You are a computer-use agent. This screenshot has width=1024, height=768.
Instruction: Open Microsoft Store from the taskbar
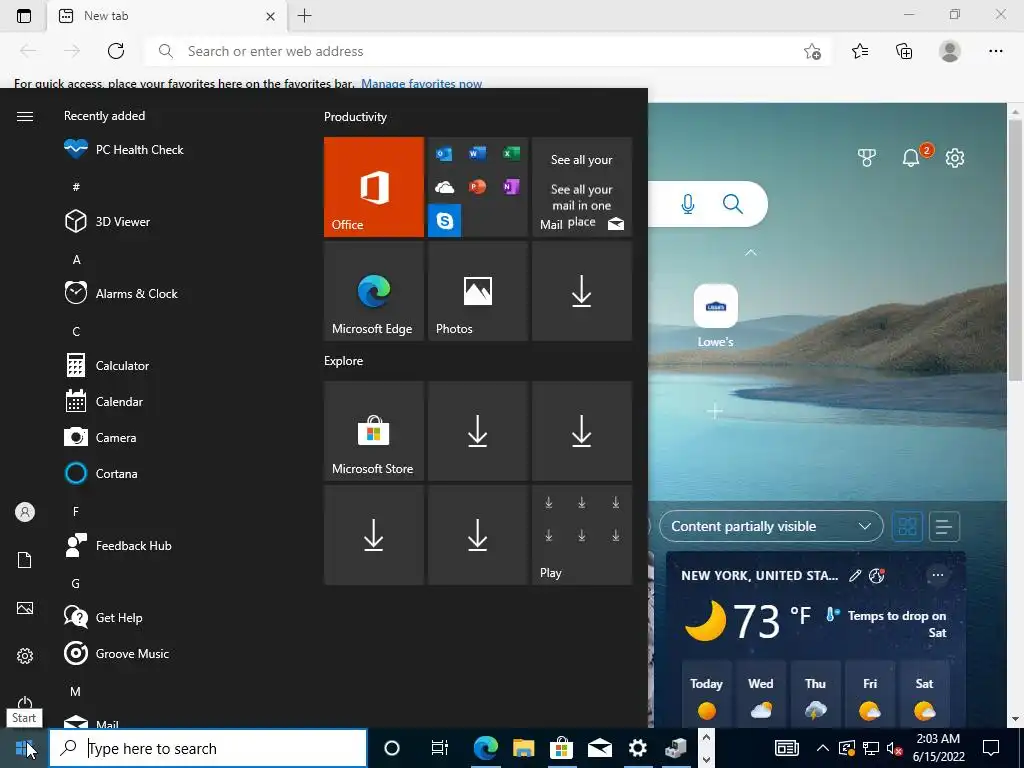click(561, 748)
